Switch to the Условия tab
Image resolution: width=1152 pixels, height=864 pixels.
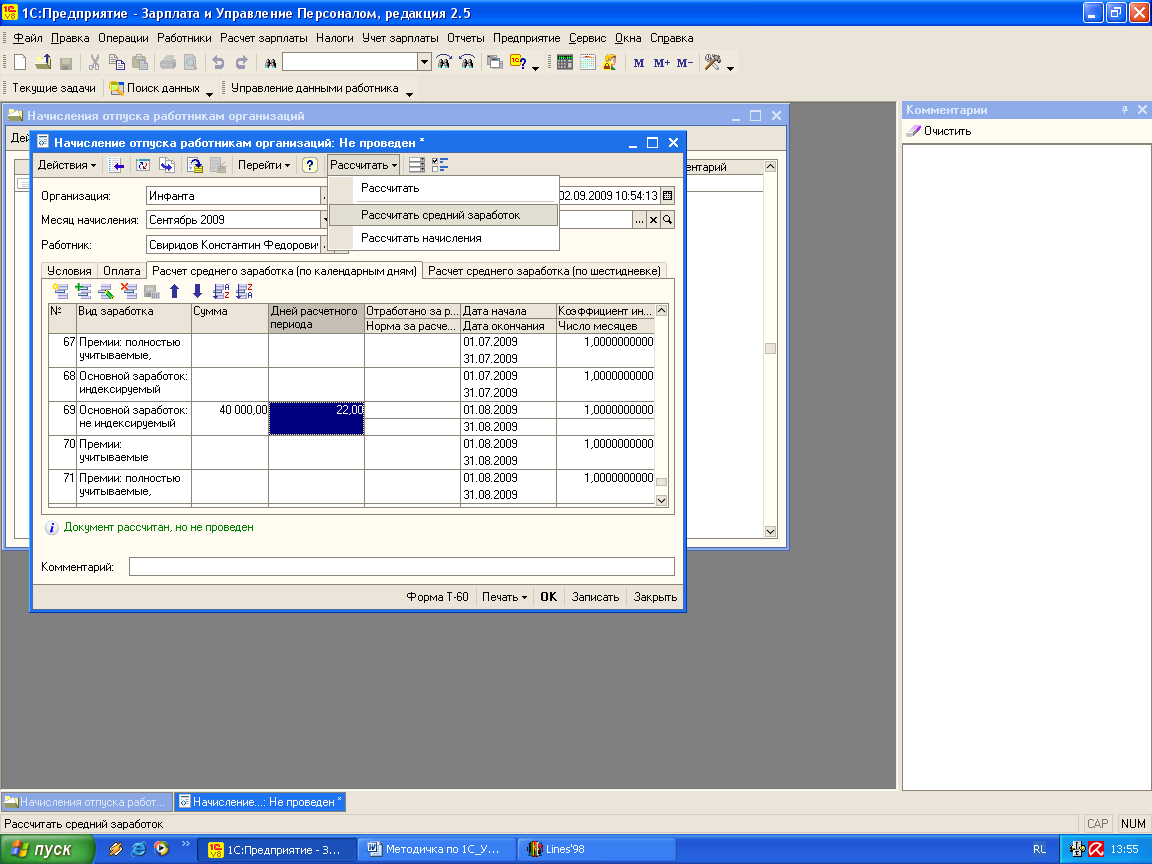click(69, 271)
